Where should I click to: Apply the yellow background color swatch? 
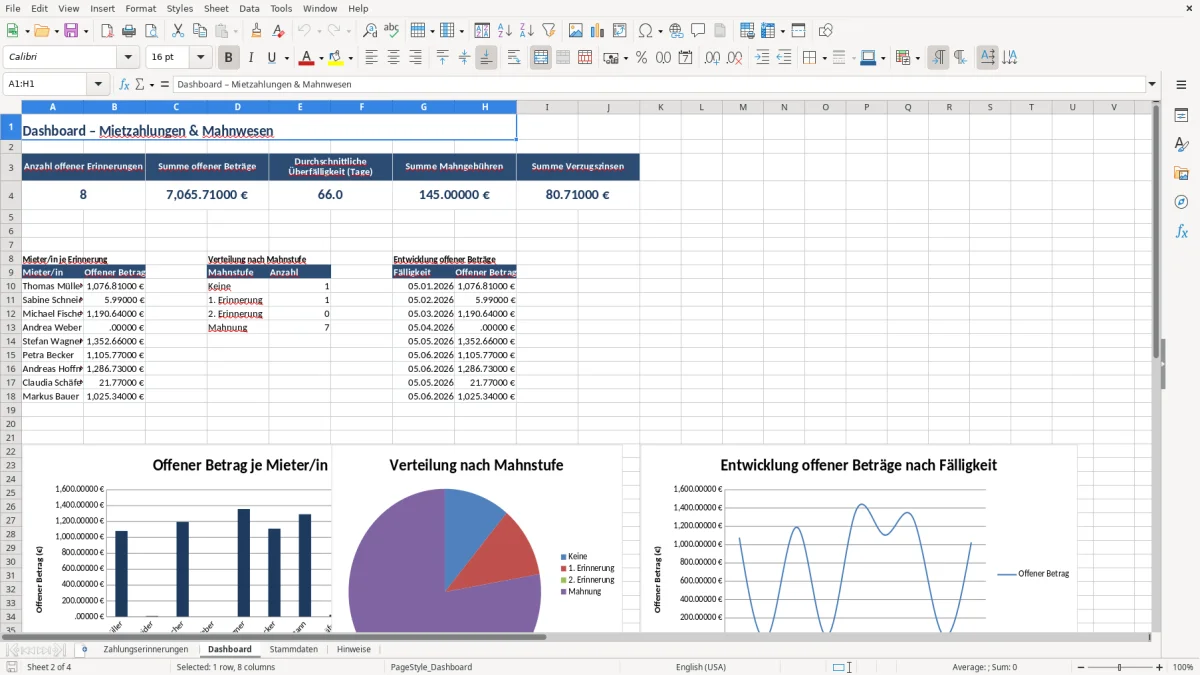coord(336,58)
